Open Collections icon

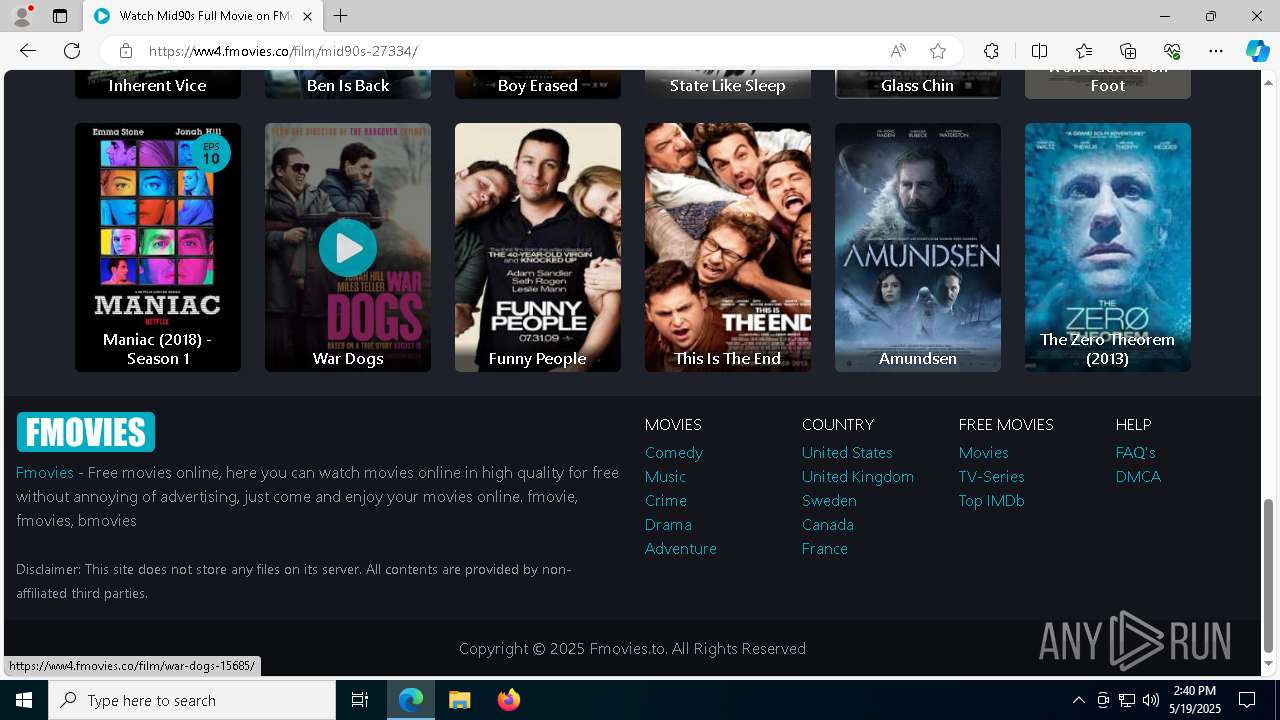1128,51
